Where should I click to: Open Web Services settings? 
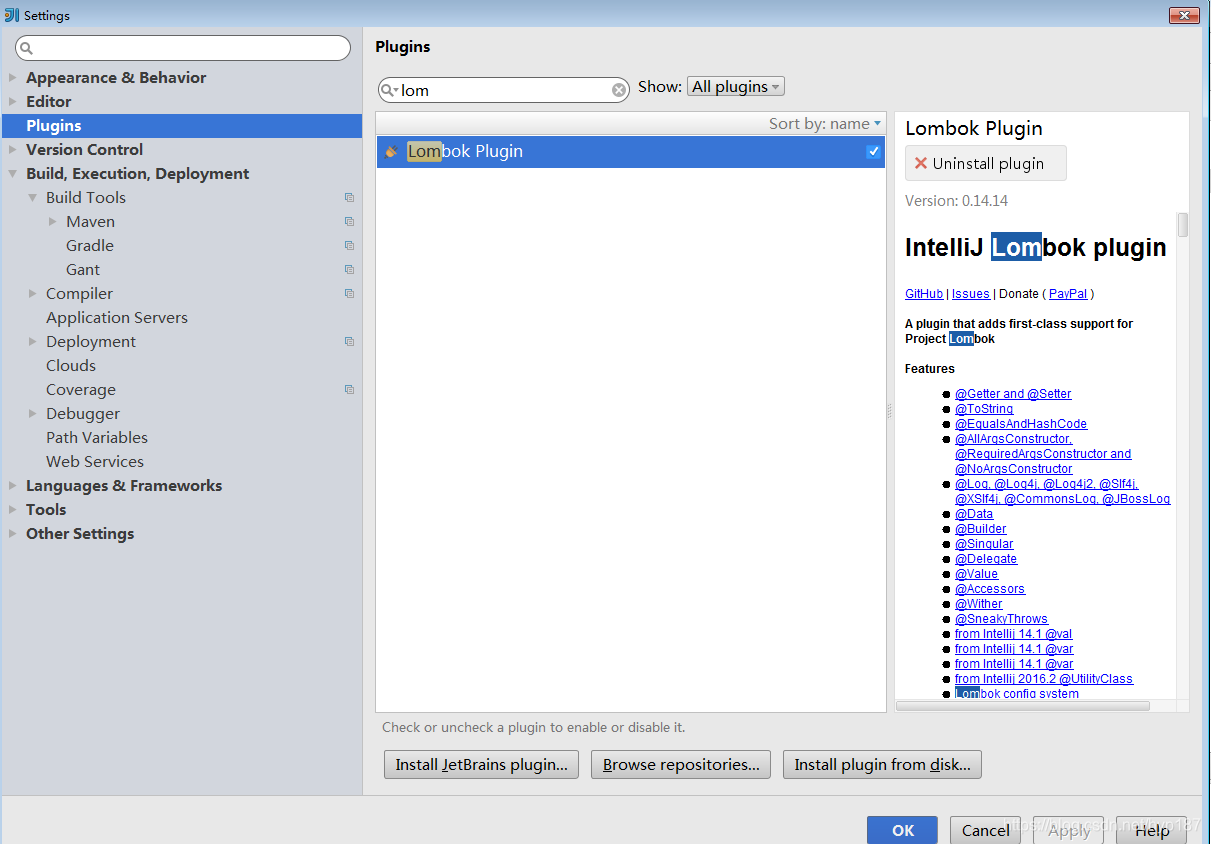click(95, 462)
